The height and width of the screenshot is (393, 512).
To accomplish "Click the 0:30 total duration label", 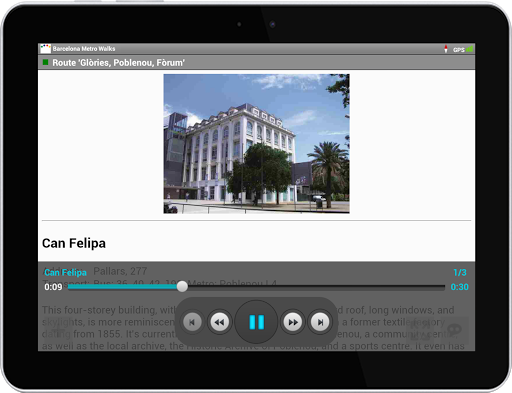I will (x=459, y=287).
